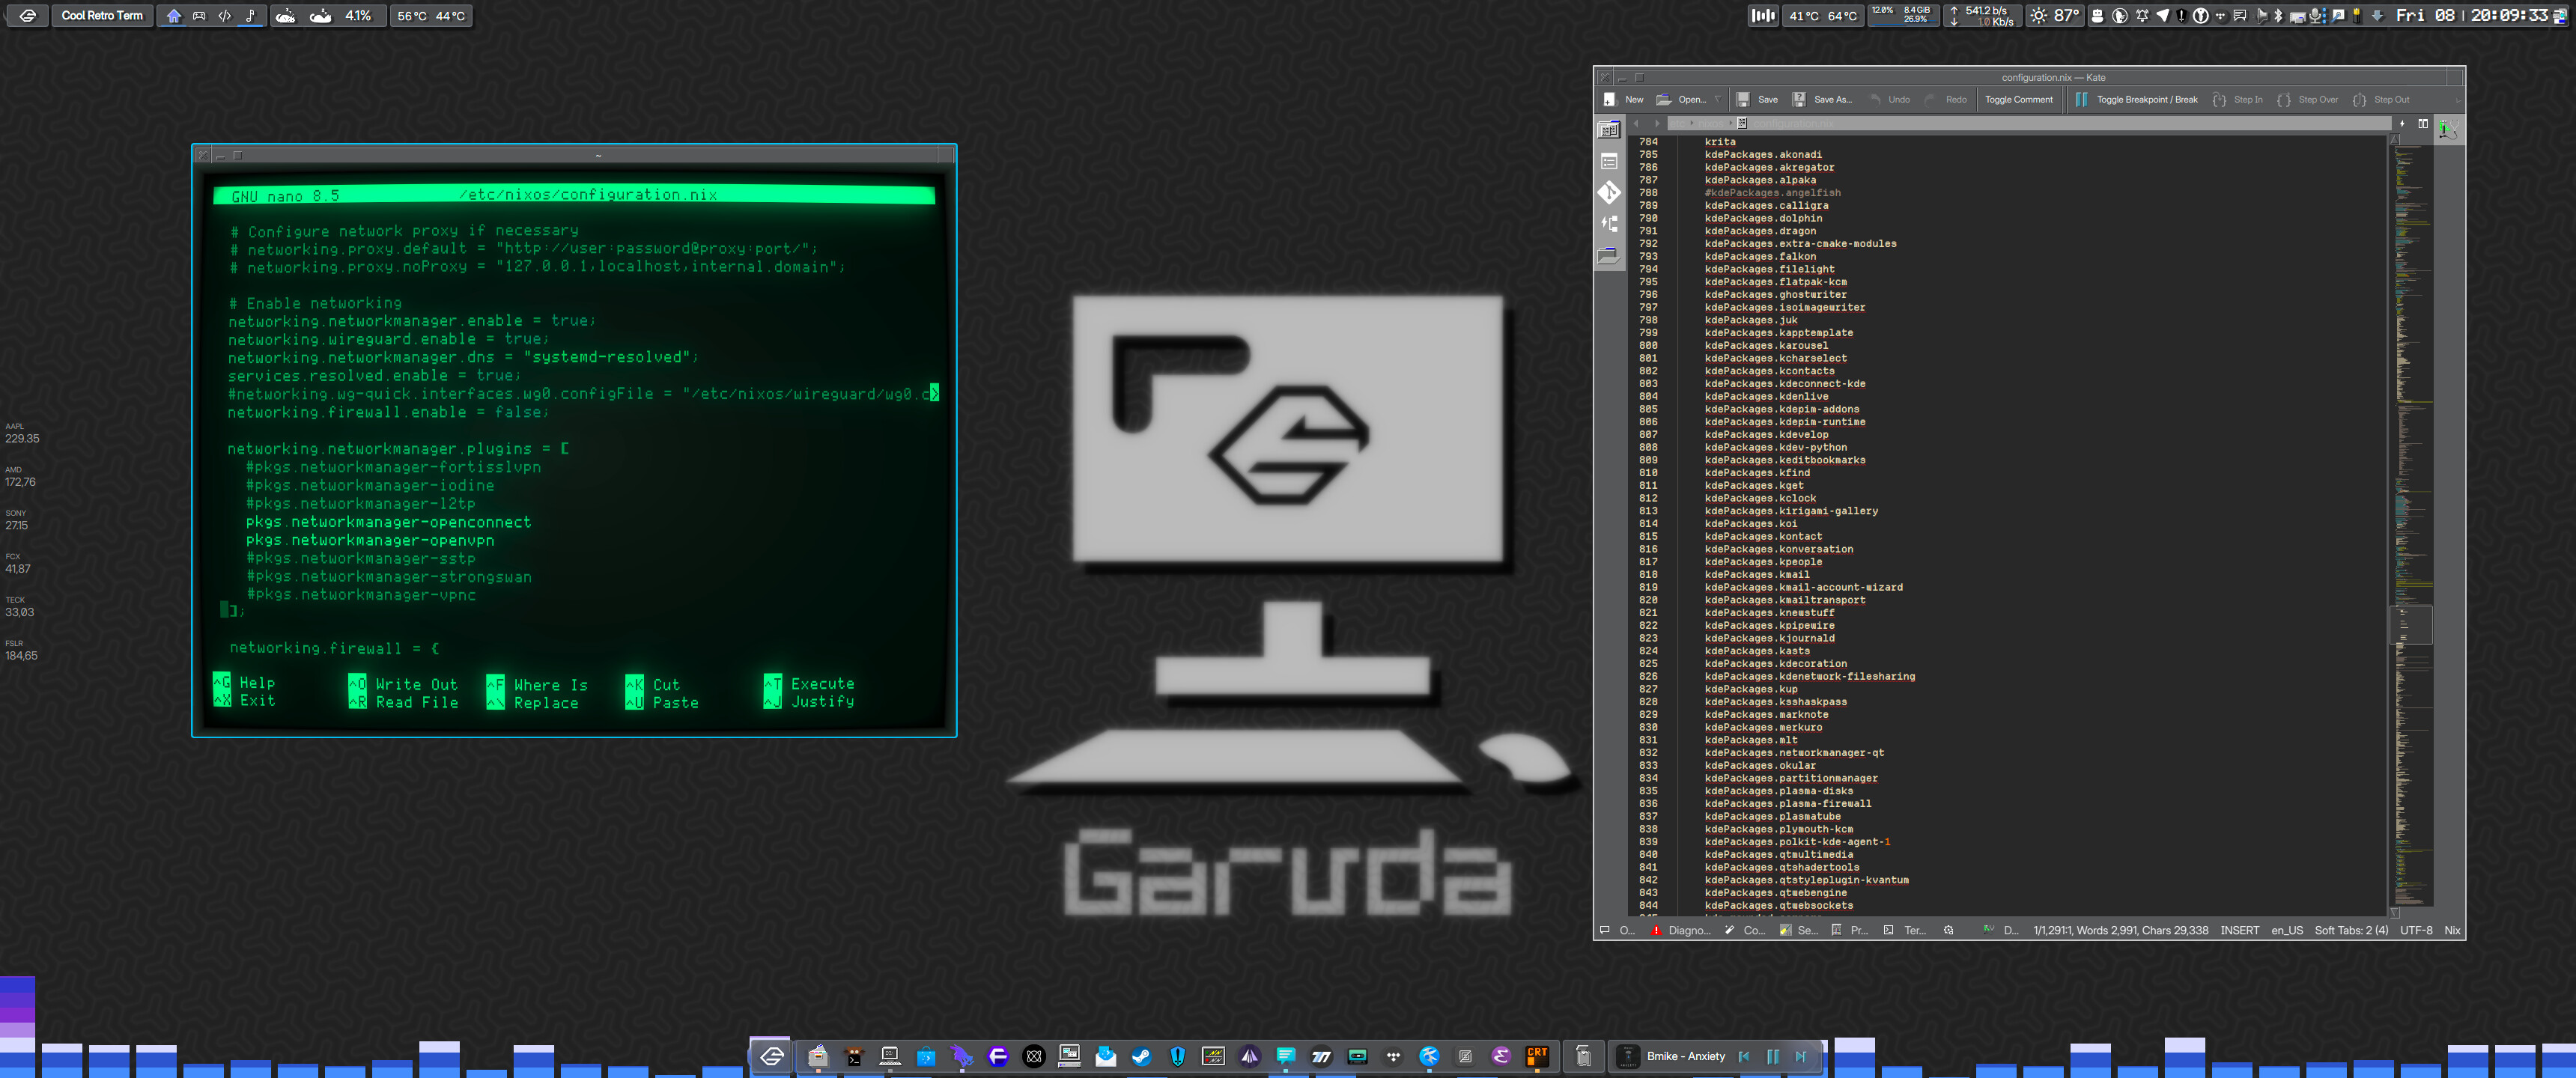The image size is (2576, 1078).
Task: Open the Documents sidebar panel icon
Action: (x=1608, y=130)
